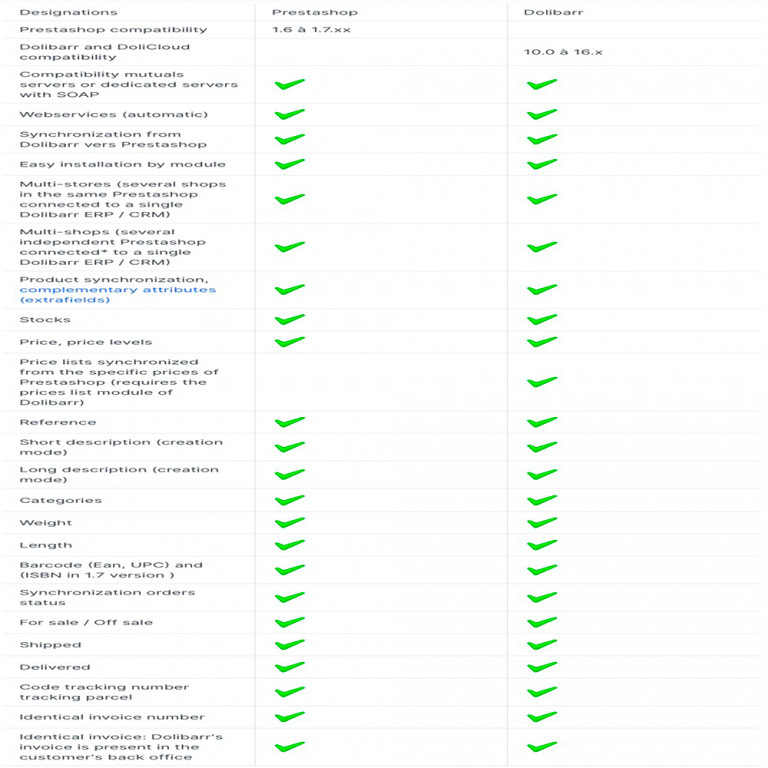This screenshot has width=768, height=768.
Task: Click Prestashop checkmark for Easy installation by module
Action: [x=289, y=164]
